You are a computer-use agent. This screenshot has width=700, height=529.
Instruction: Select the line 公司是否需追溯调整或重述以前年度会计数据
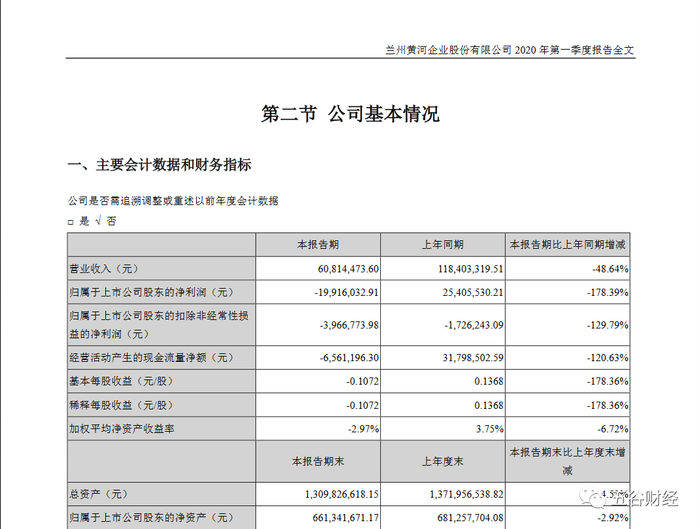pyautogui.click(x=173, y=201)
